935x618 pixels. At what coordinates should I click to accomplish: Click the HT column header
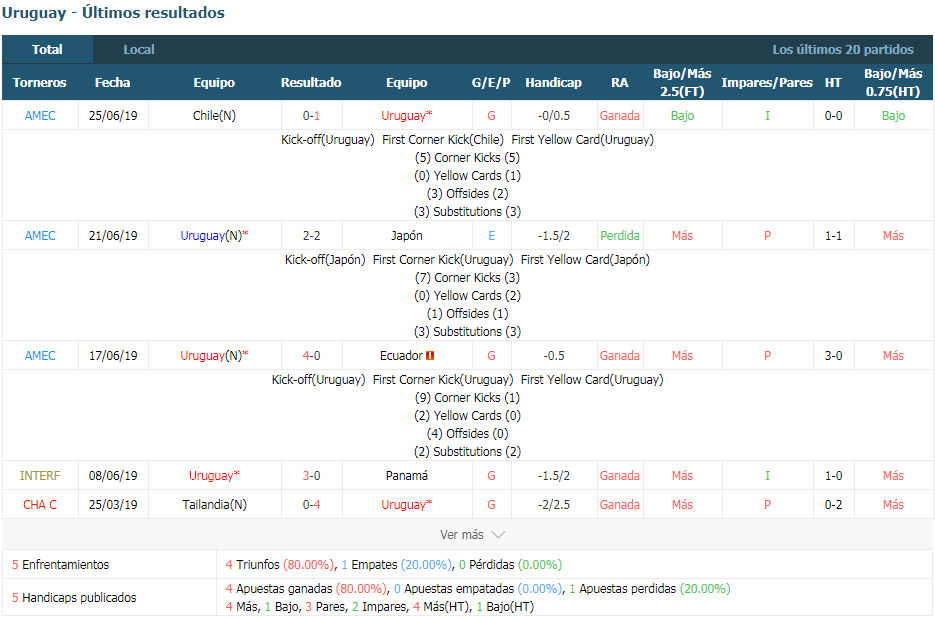(833, 82)
